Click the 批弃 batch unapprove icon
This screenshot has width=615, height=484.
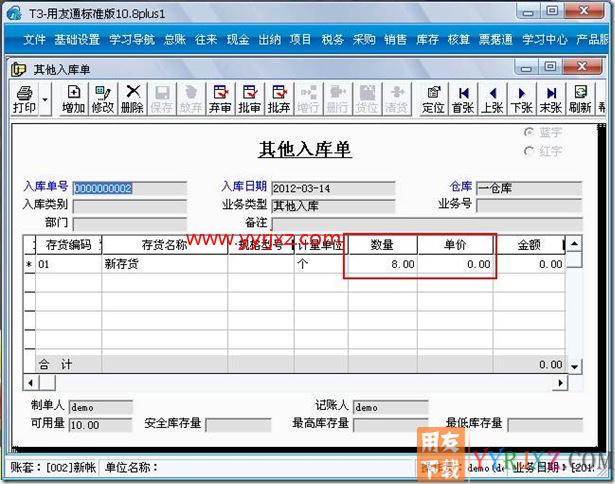point(279,99)
